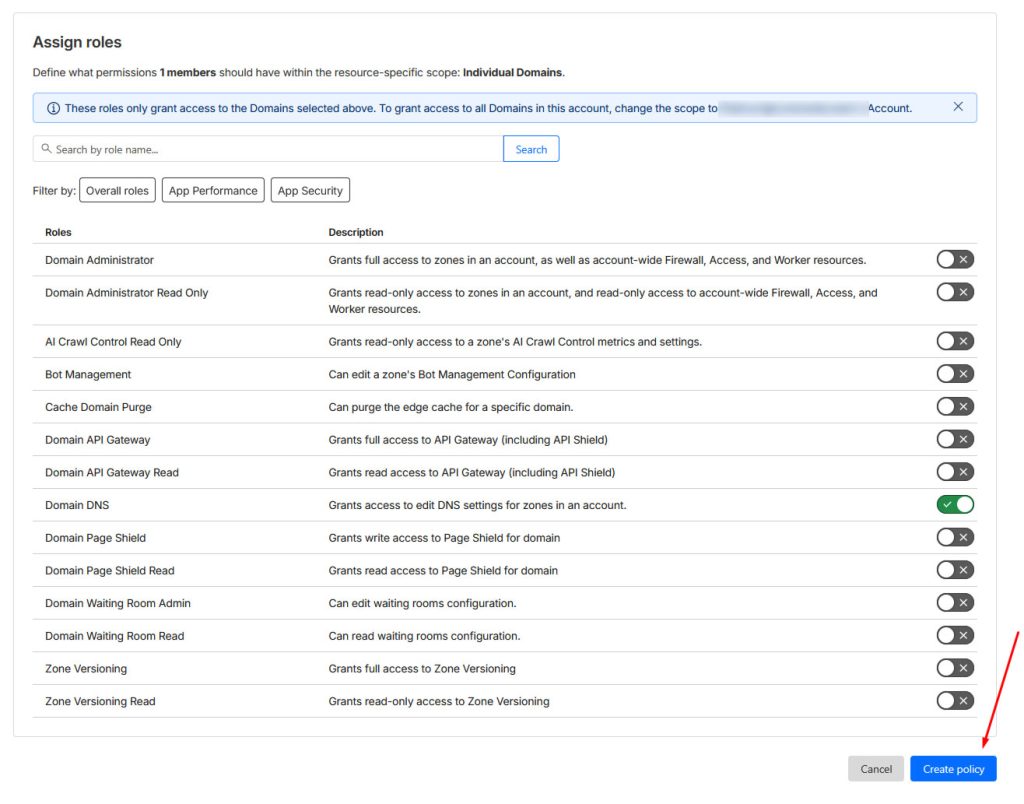Image resolution: width=1024 pixels, height=804 pixels.
Task: Filter roles by App Performance
Action: pos(213,191)
